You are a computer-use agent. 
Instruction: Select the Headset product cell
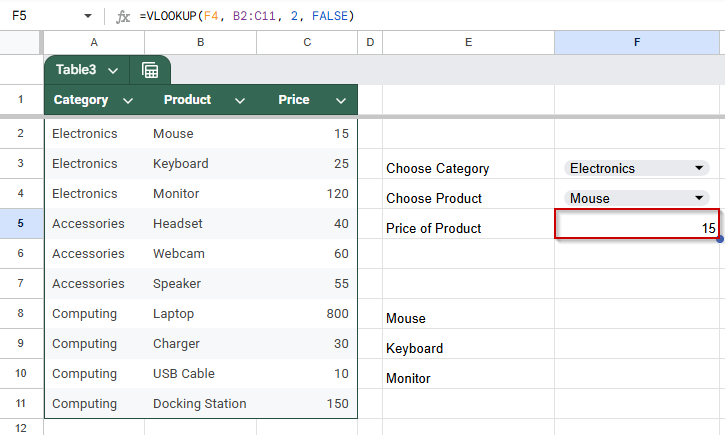tap(200, 224)
